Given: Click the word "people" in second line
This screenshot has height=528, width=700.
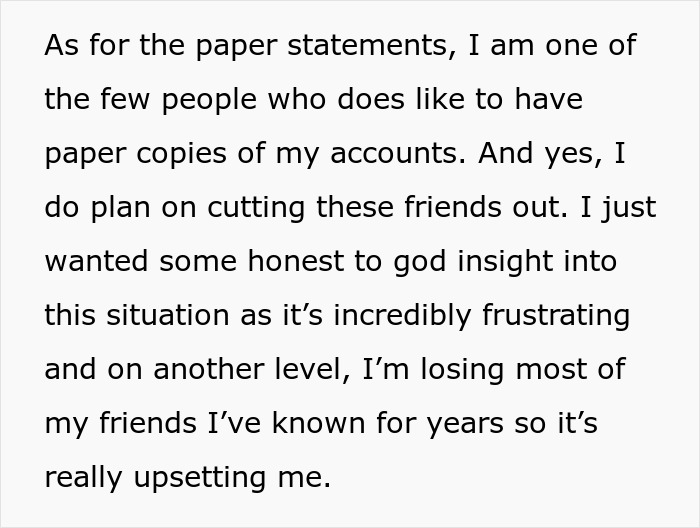Looking at the screenshot, I should [x=209, y=100].
